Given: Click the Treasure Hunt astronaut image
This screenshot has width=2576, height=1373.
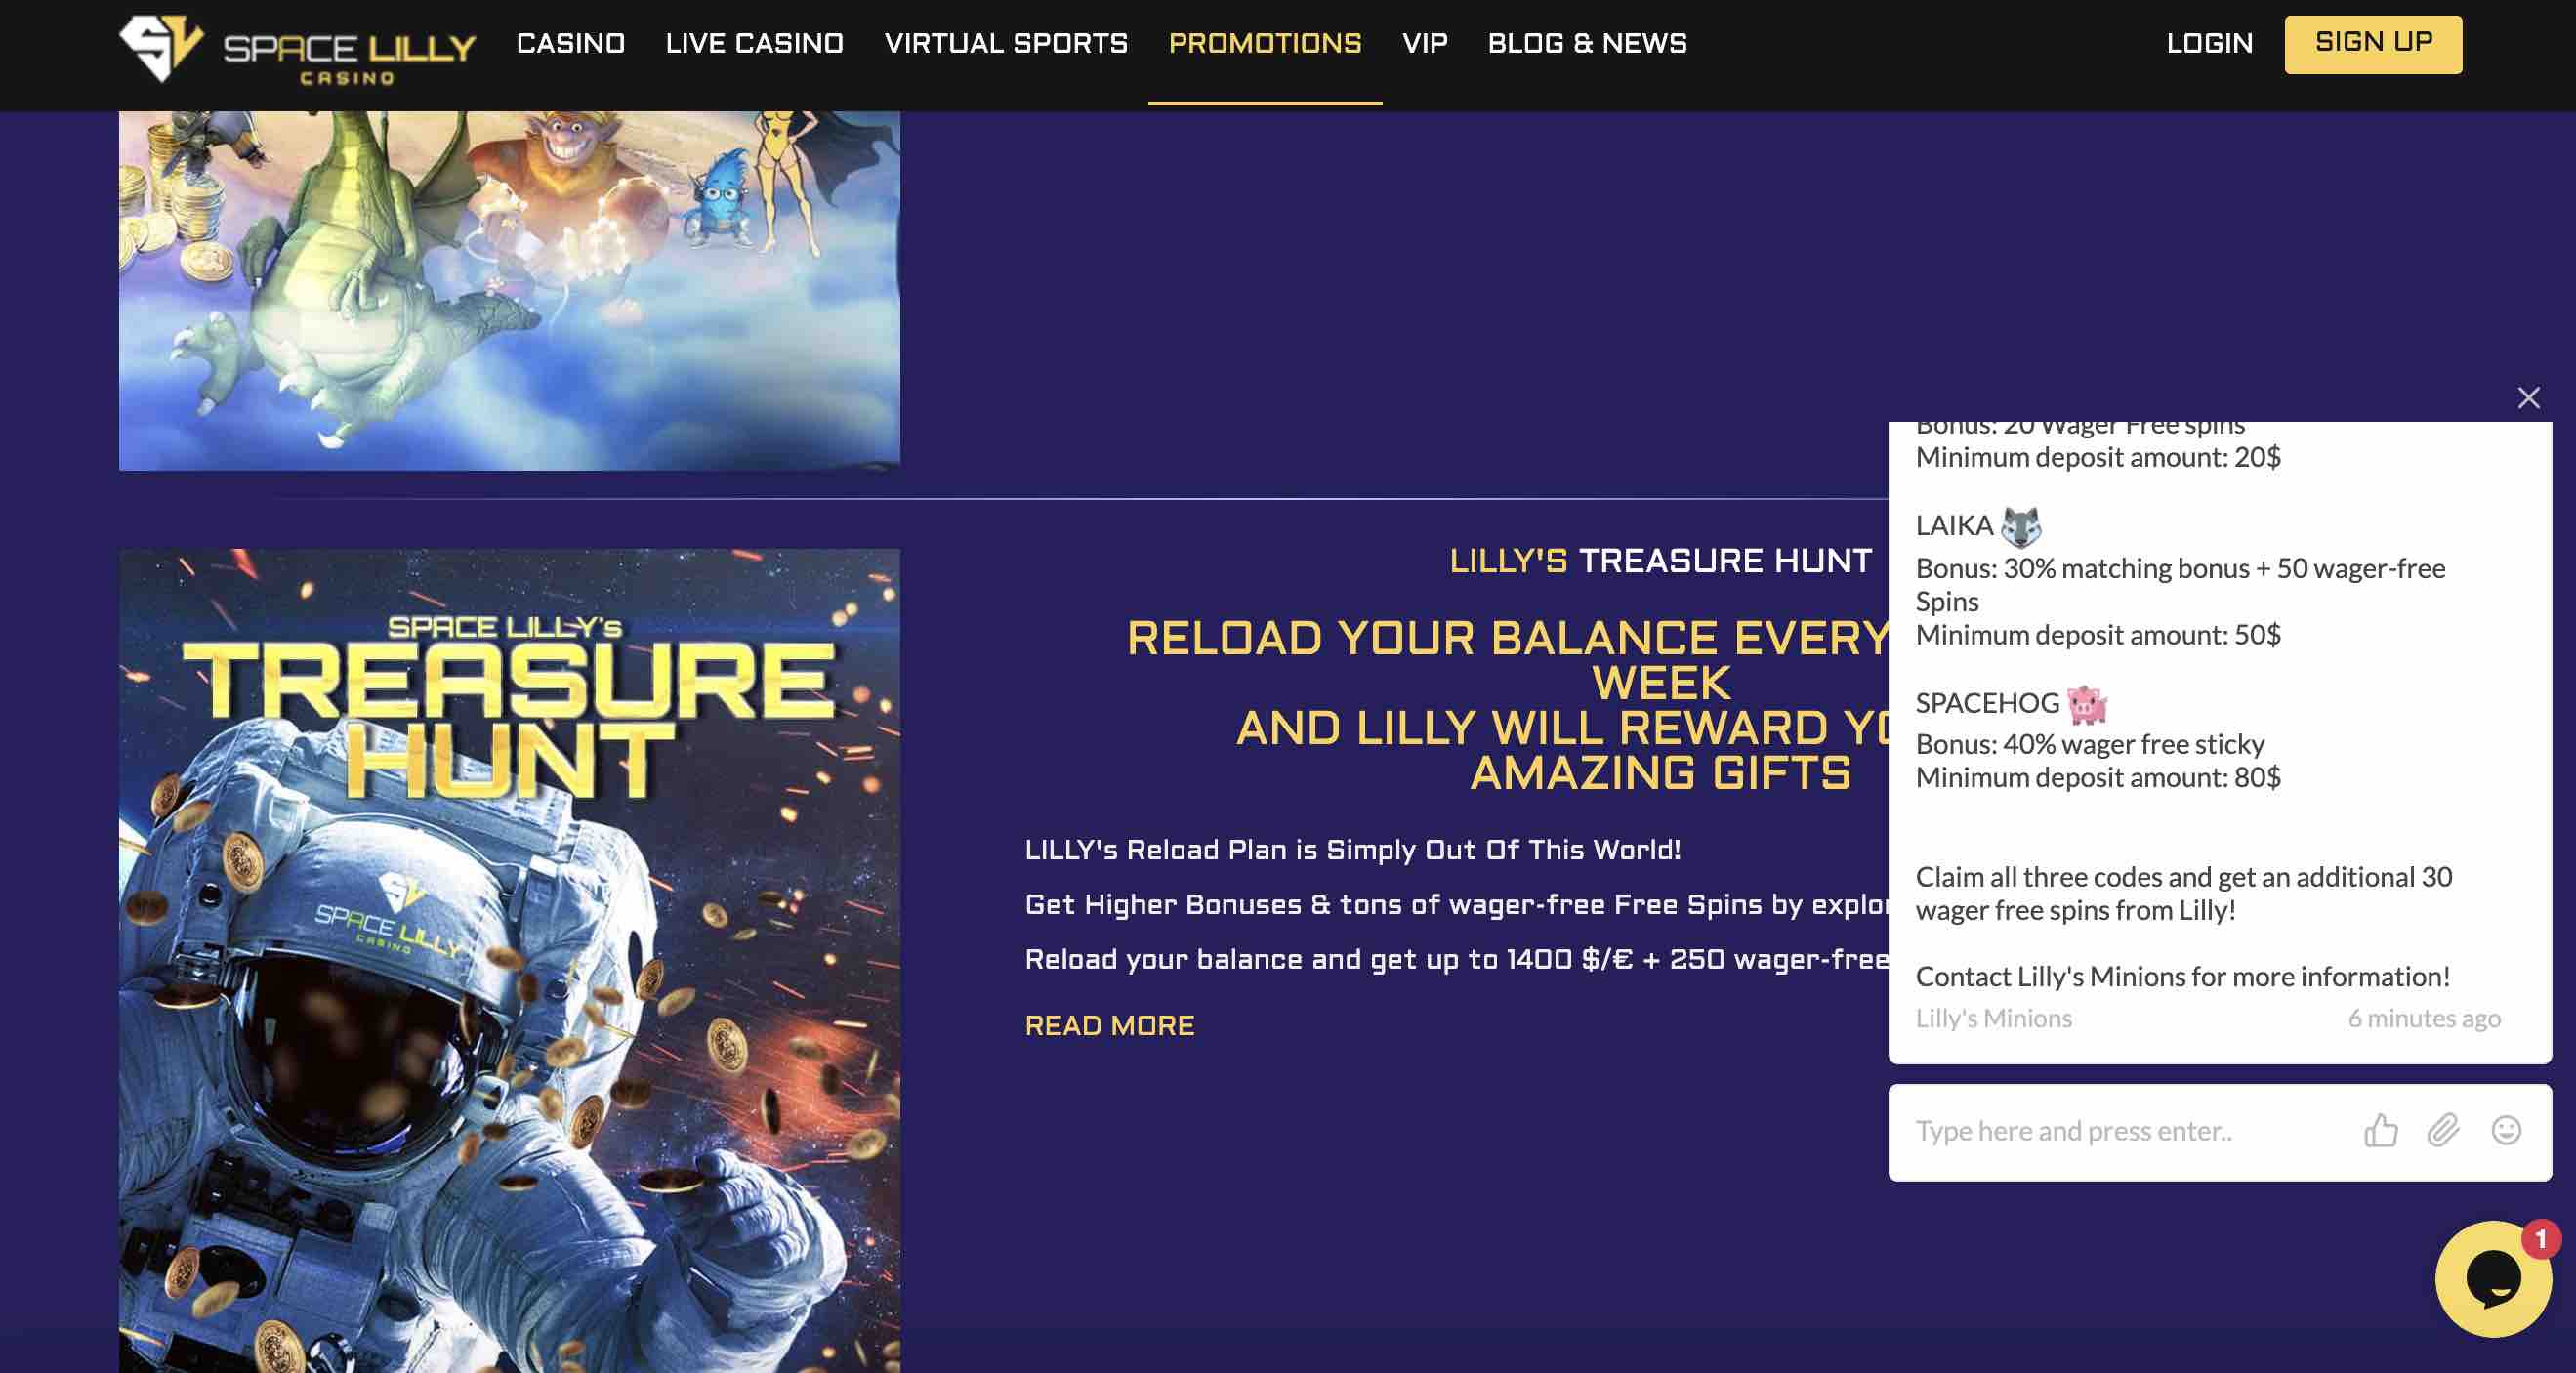Looking at the screenshot, I should pyautogui.click(x=509, y=960).
